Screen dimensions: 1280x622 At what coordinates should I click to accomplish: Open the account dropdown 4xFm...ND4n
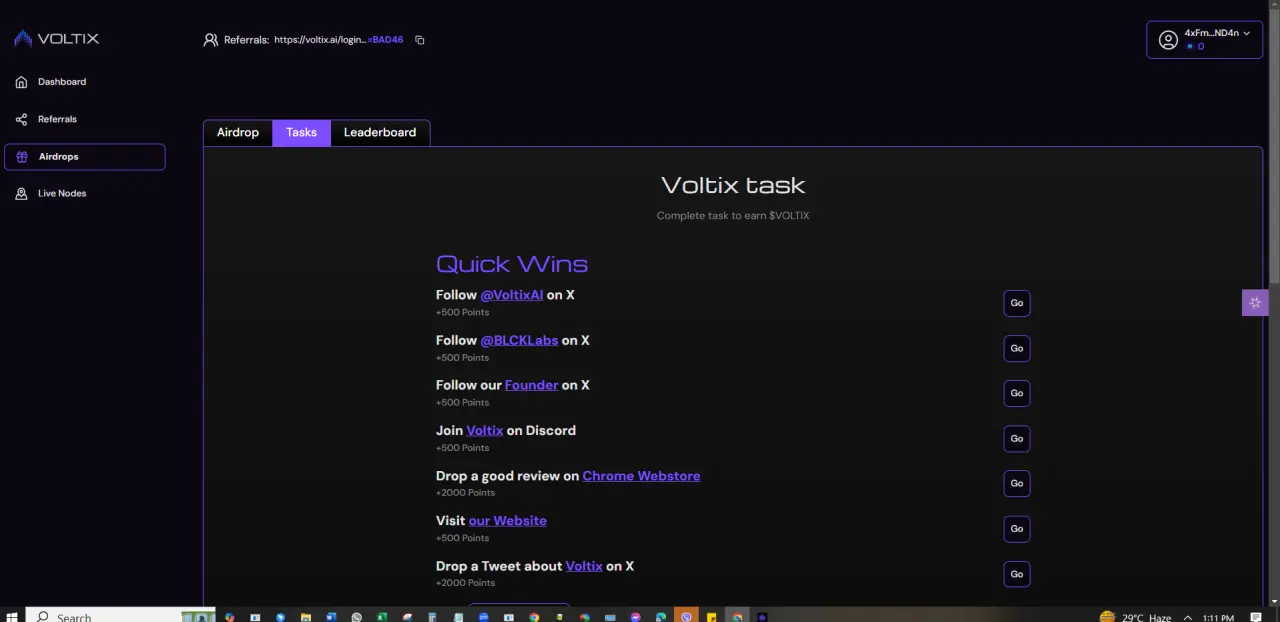pos(1204,40)
